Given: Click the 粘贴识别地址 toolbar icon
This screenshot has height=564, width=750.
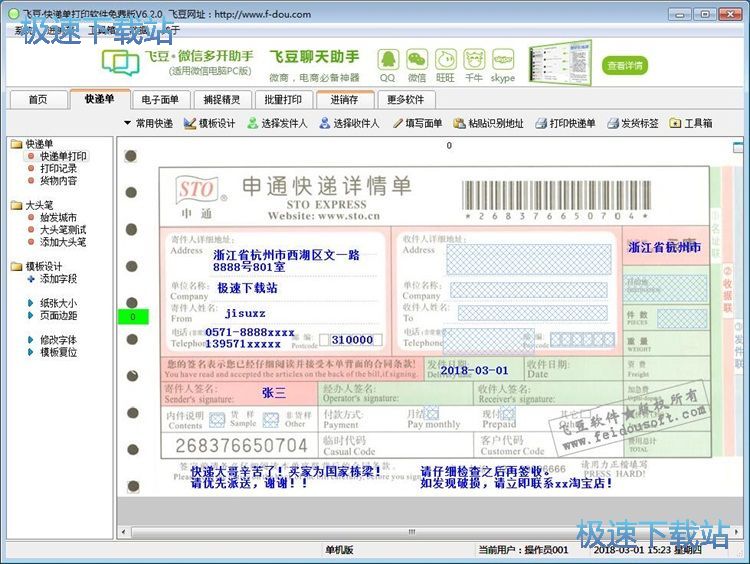Looking at the screenshot, I should (459, 123).
